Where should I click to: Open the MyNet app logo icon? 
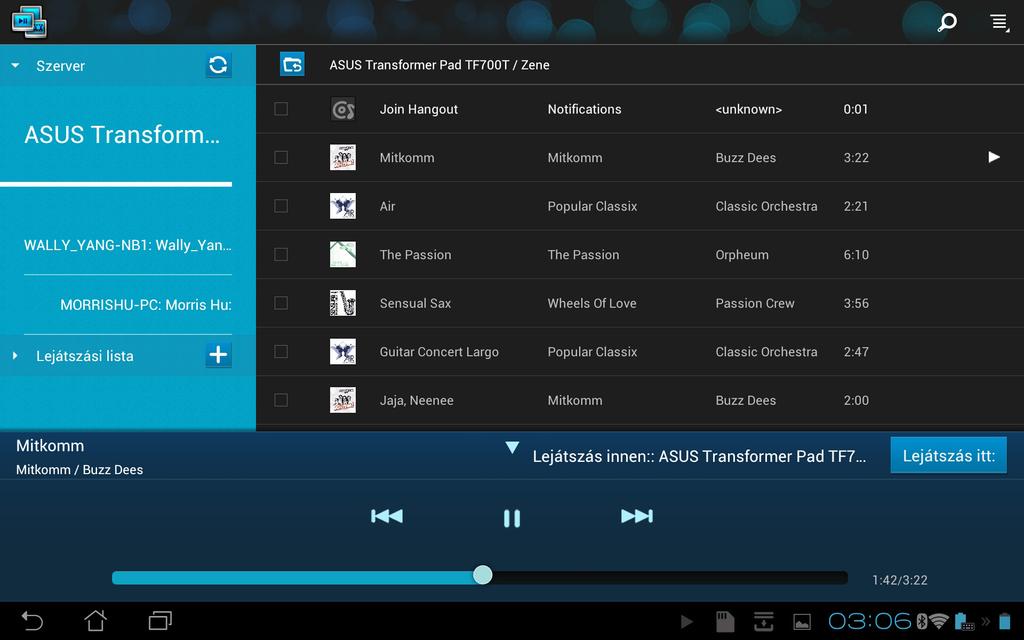point(29,22)
